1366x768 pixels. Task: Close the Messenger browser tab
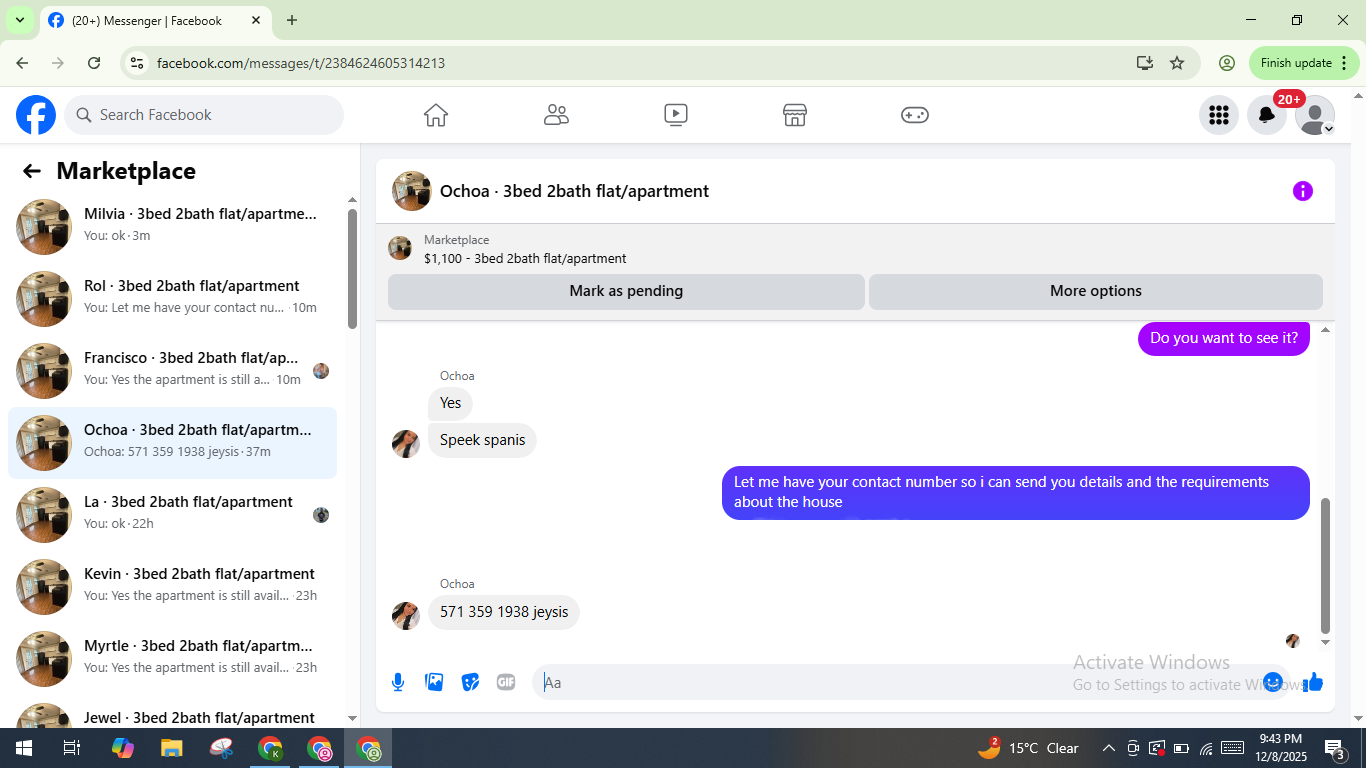pyautogui.click(x=256, y=20)
